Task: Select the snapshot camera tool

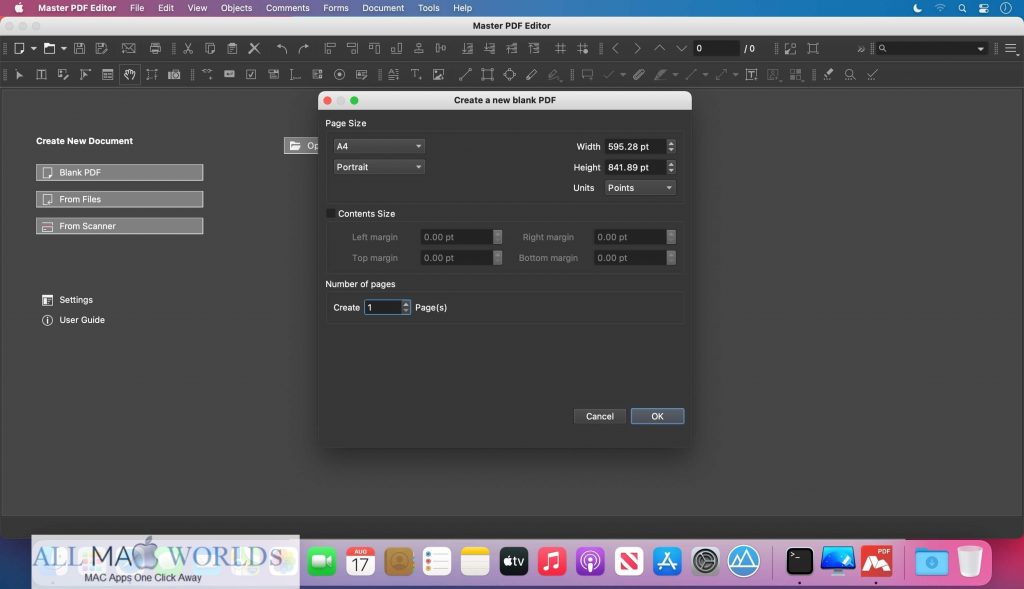Action: pos(174,74)
